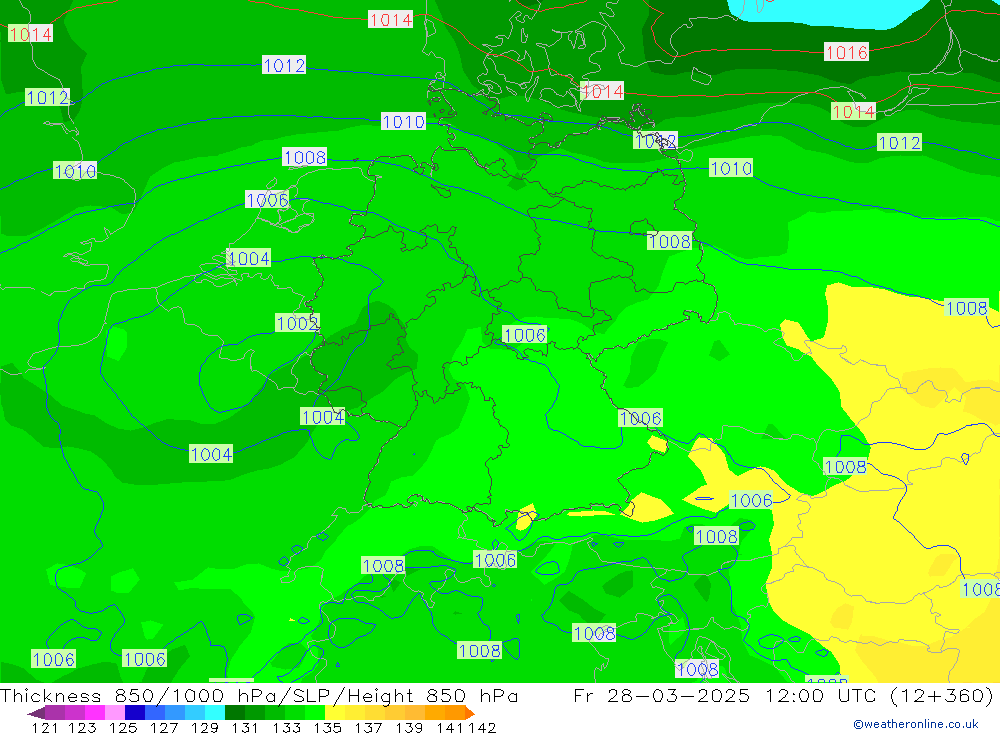
Task: Click the legend value 139
Action: click(409, 727)
